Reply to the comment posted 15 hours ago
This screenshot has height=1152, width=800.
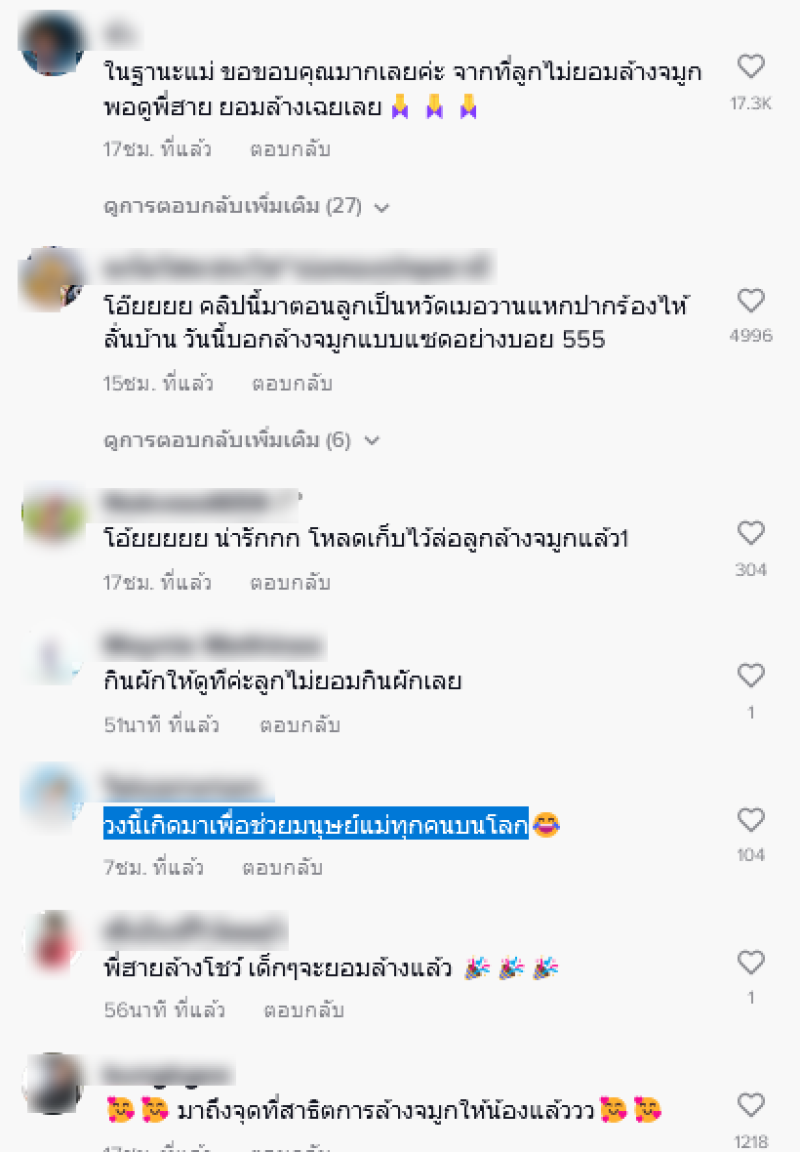pyautogui.click(x=292, y=384)
